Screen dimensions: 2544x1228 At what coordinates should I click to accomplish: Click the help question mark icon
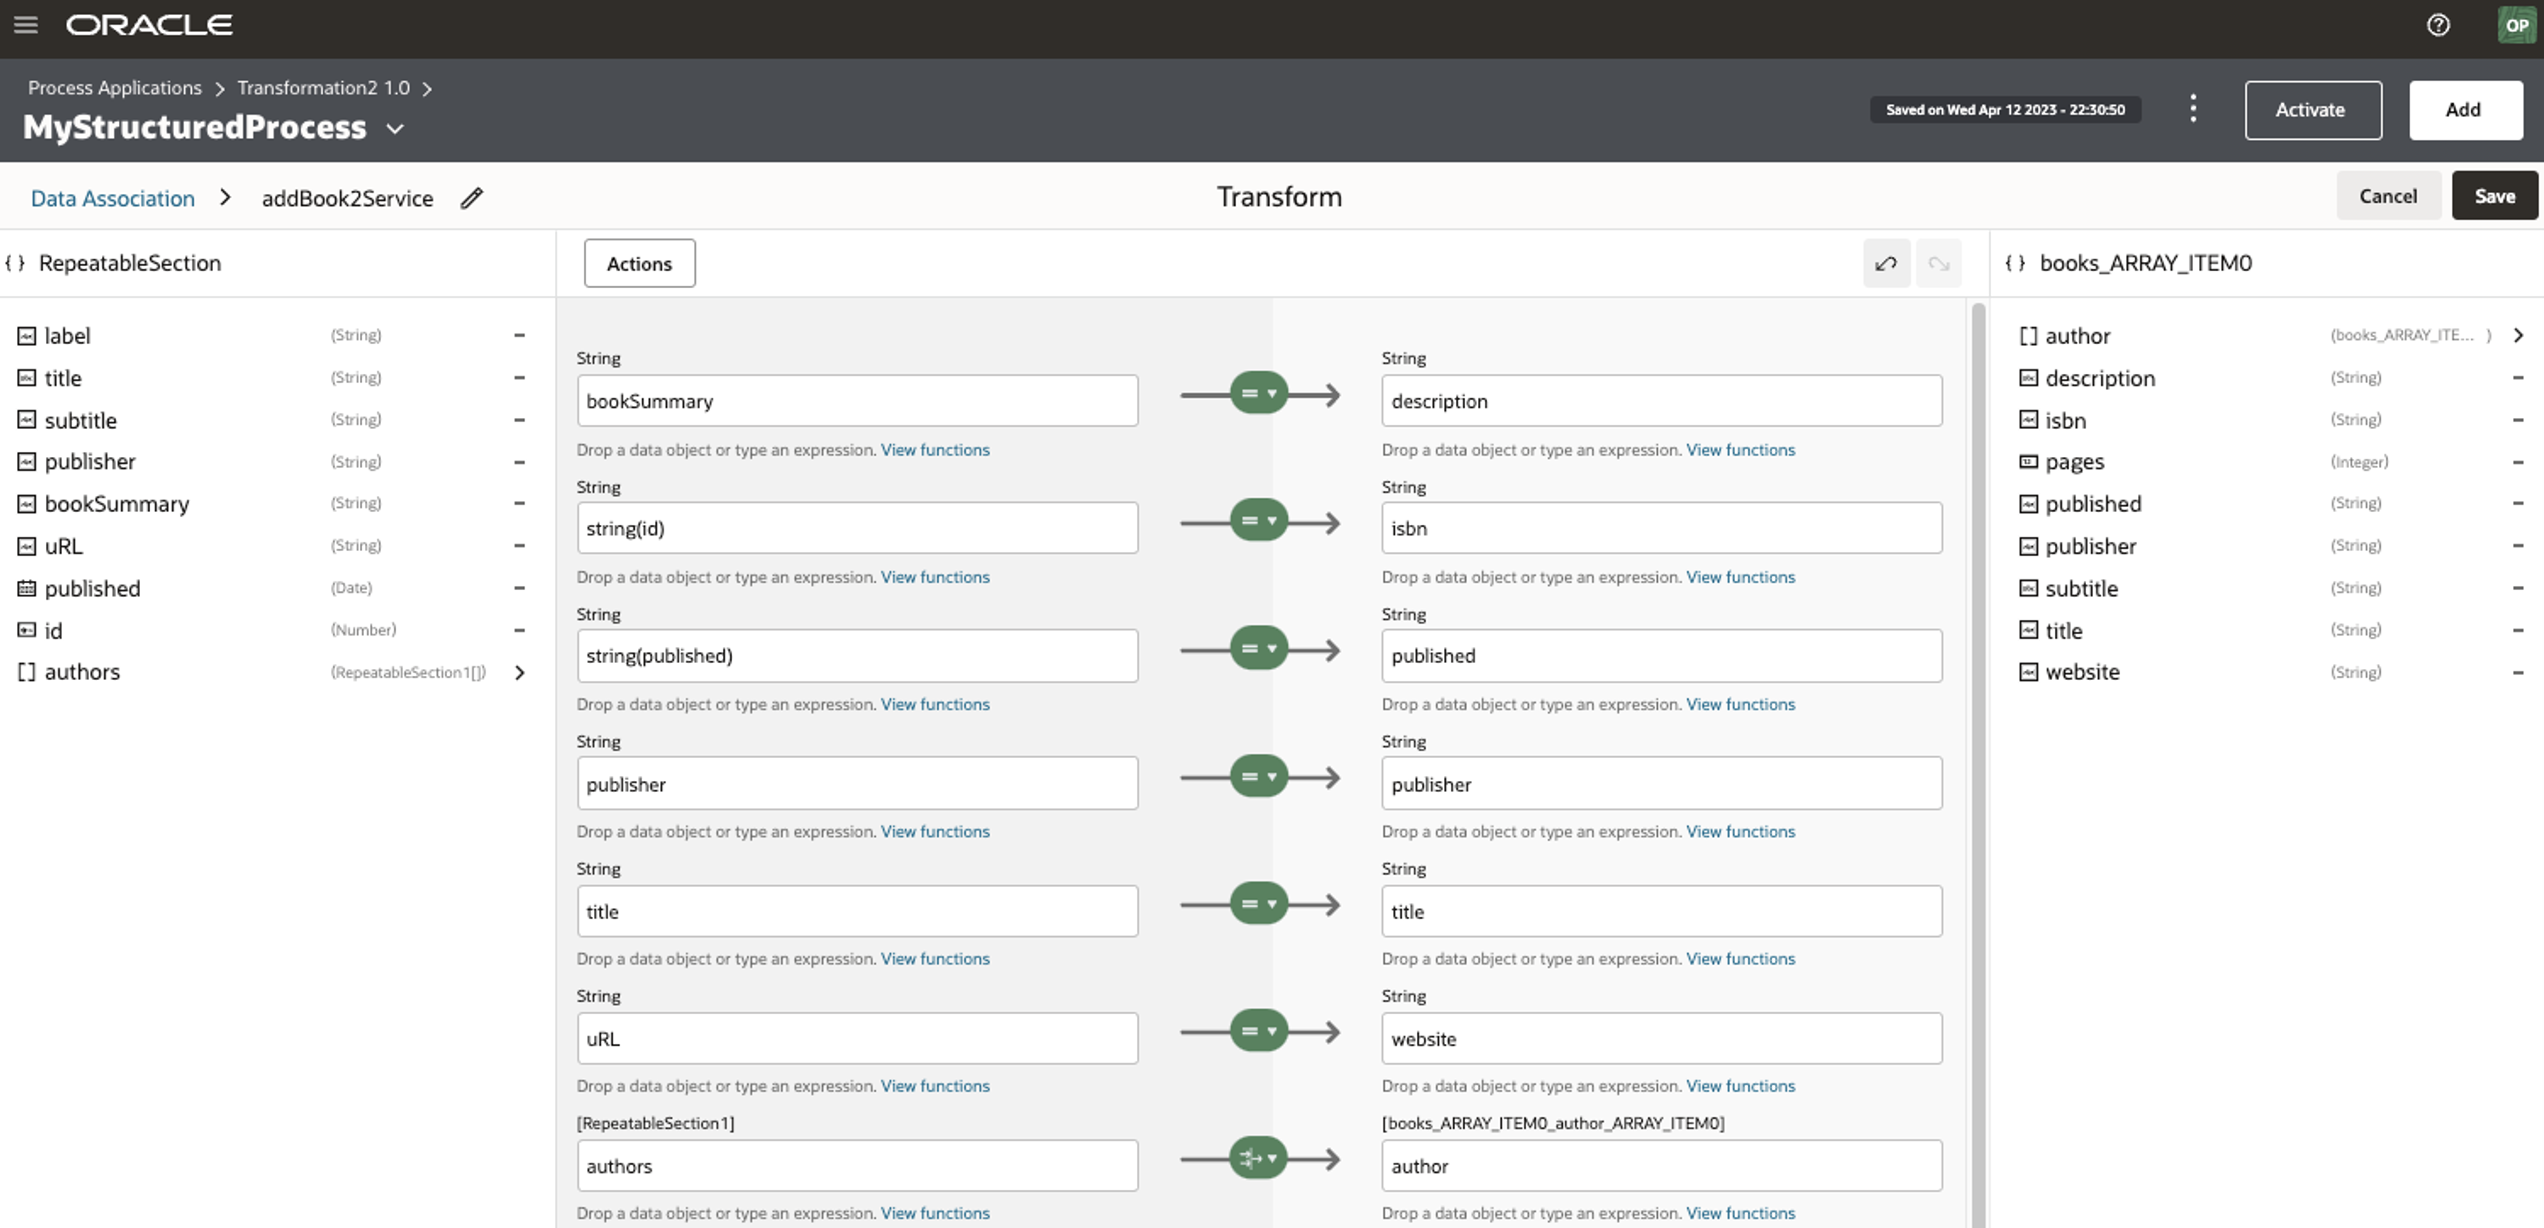2438,25
